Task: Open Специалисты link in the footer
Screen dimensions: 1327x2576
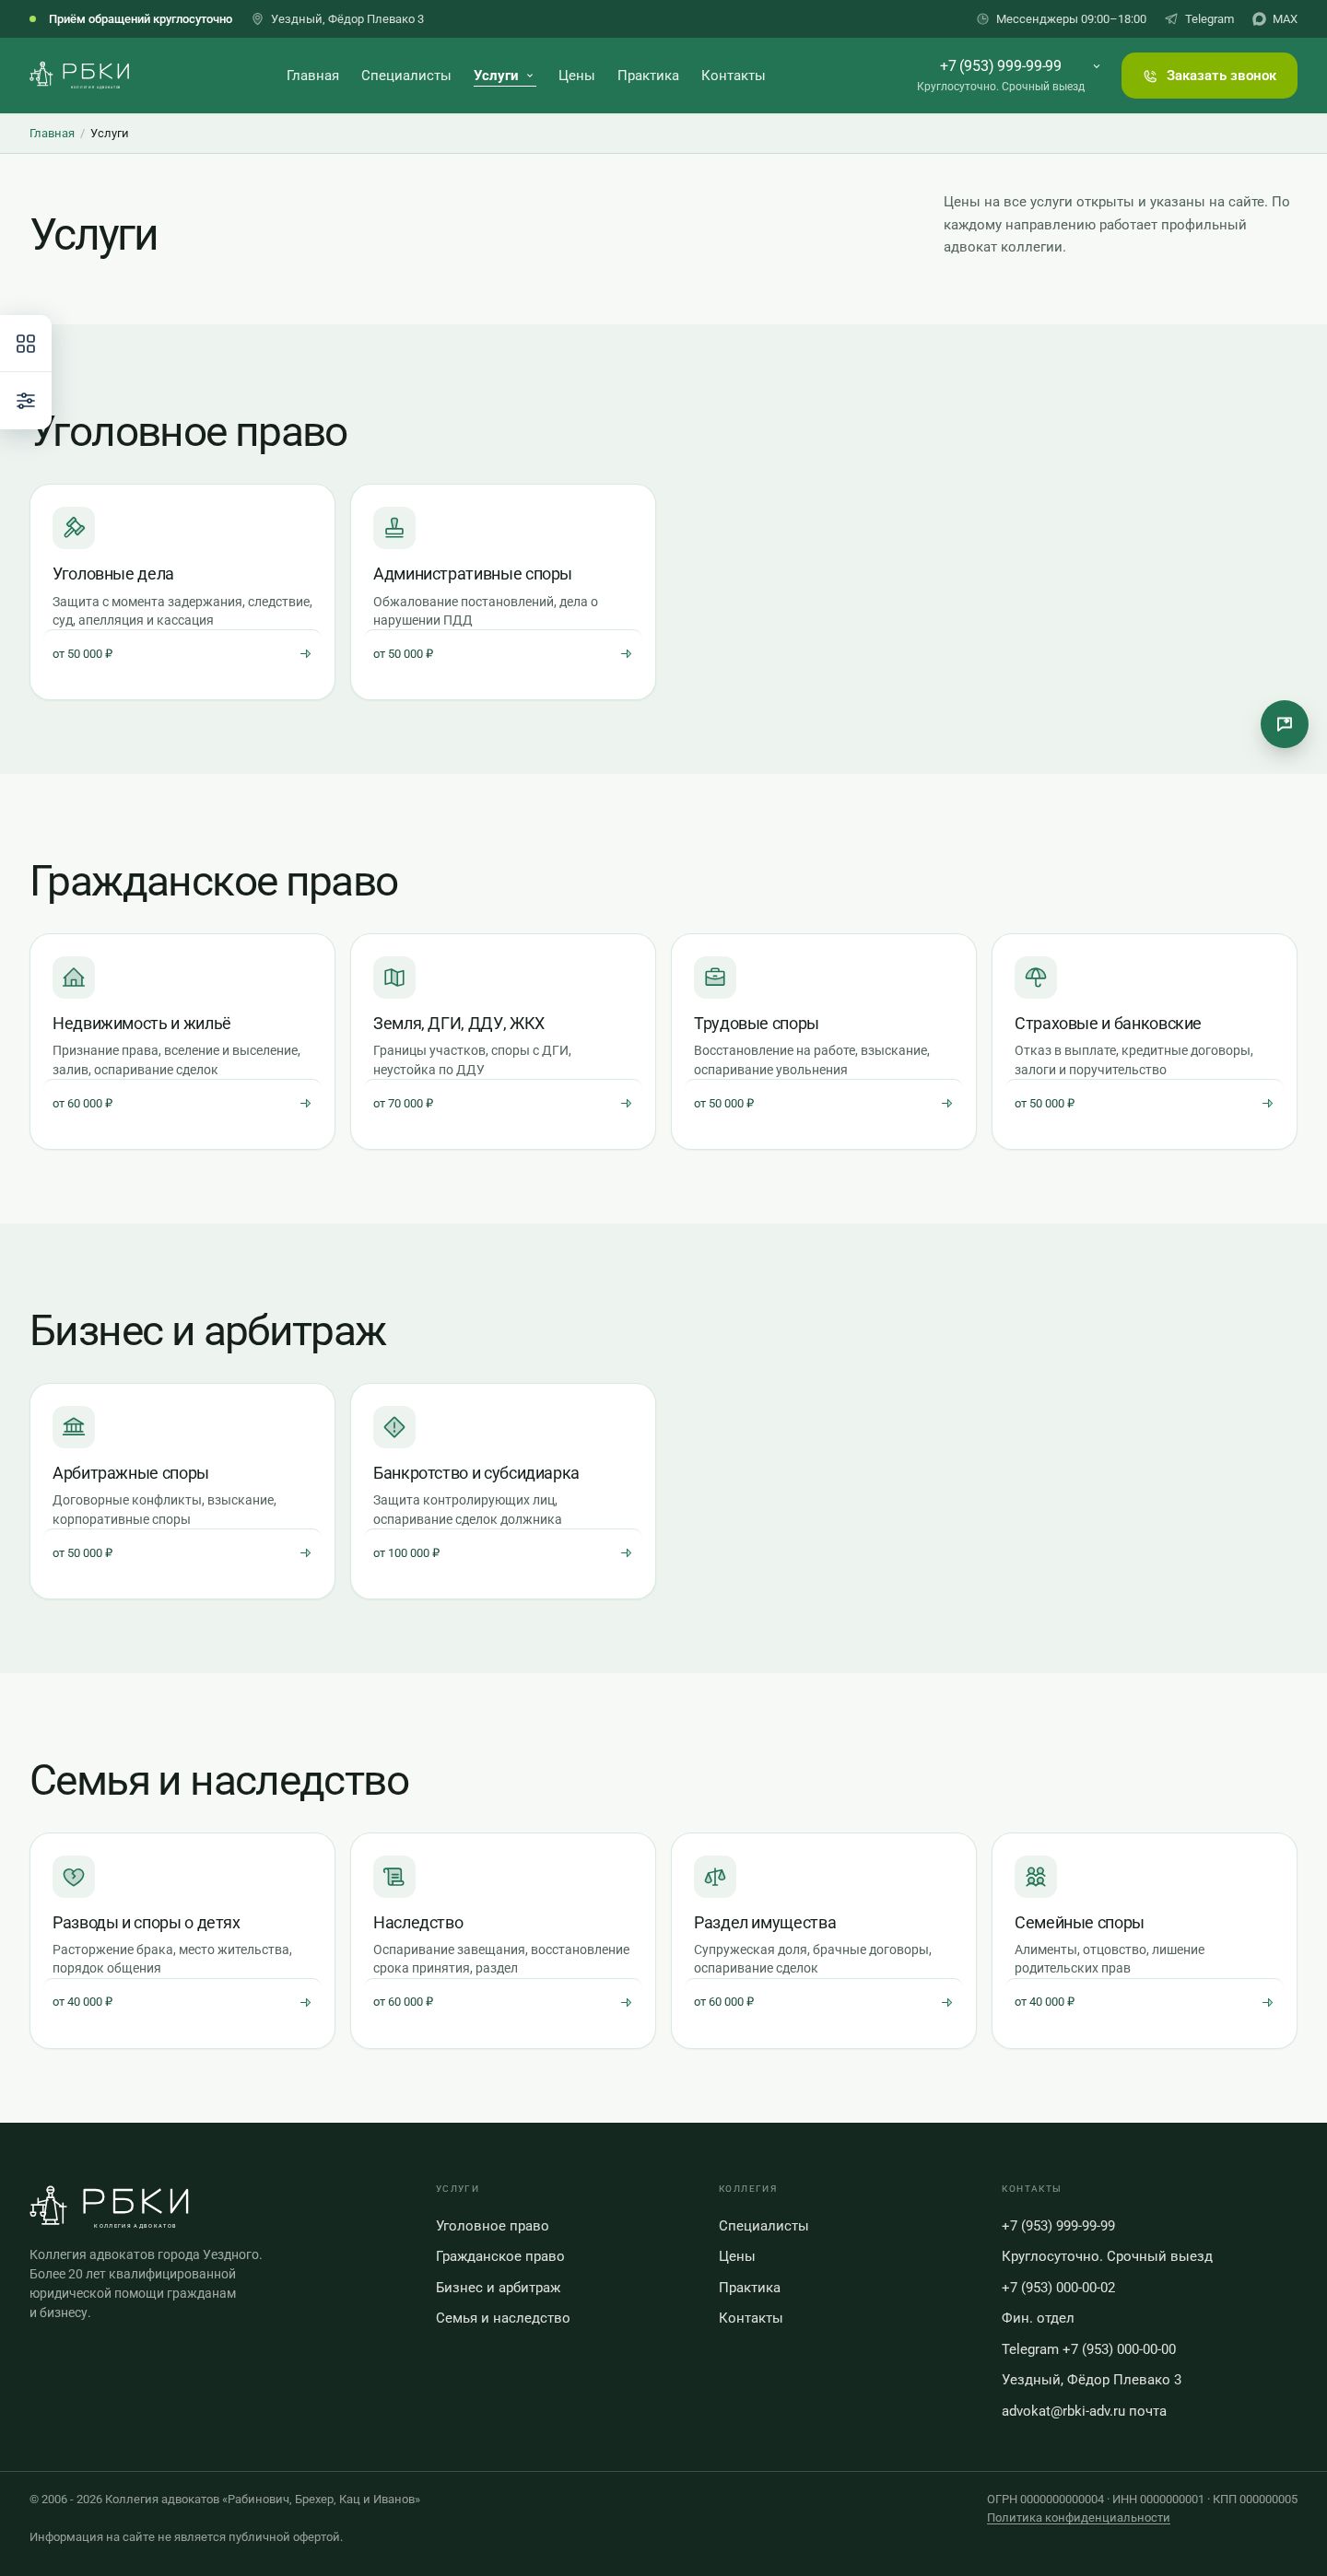Action: (763, 2226)
